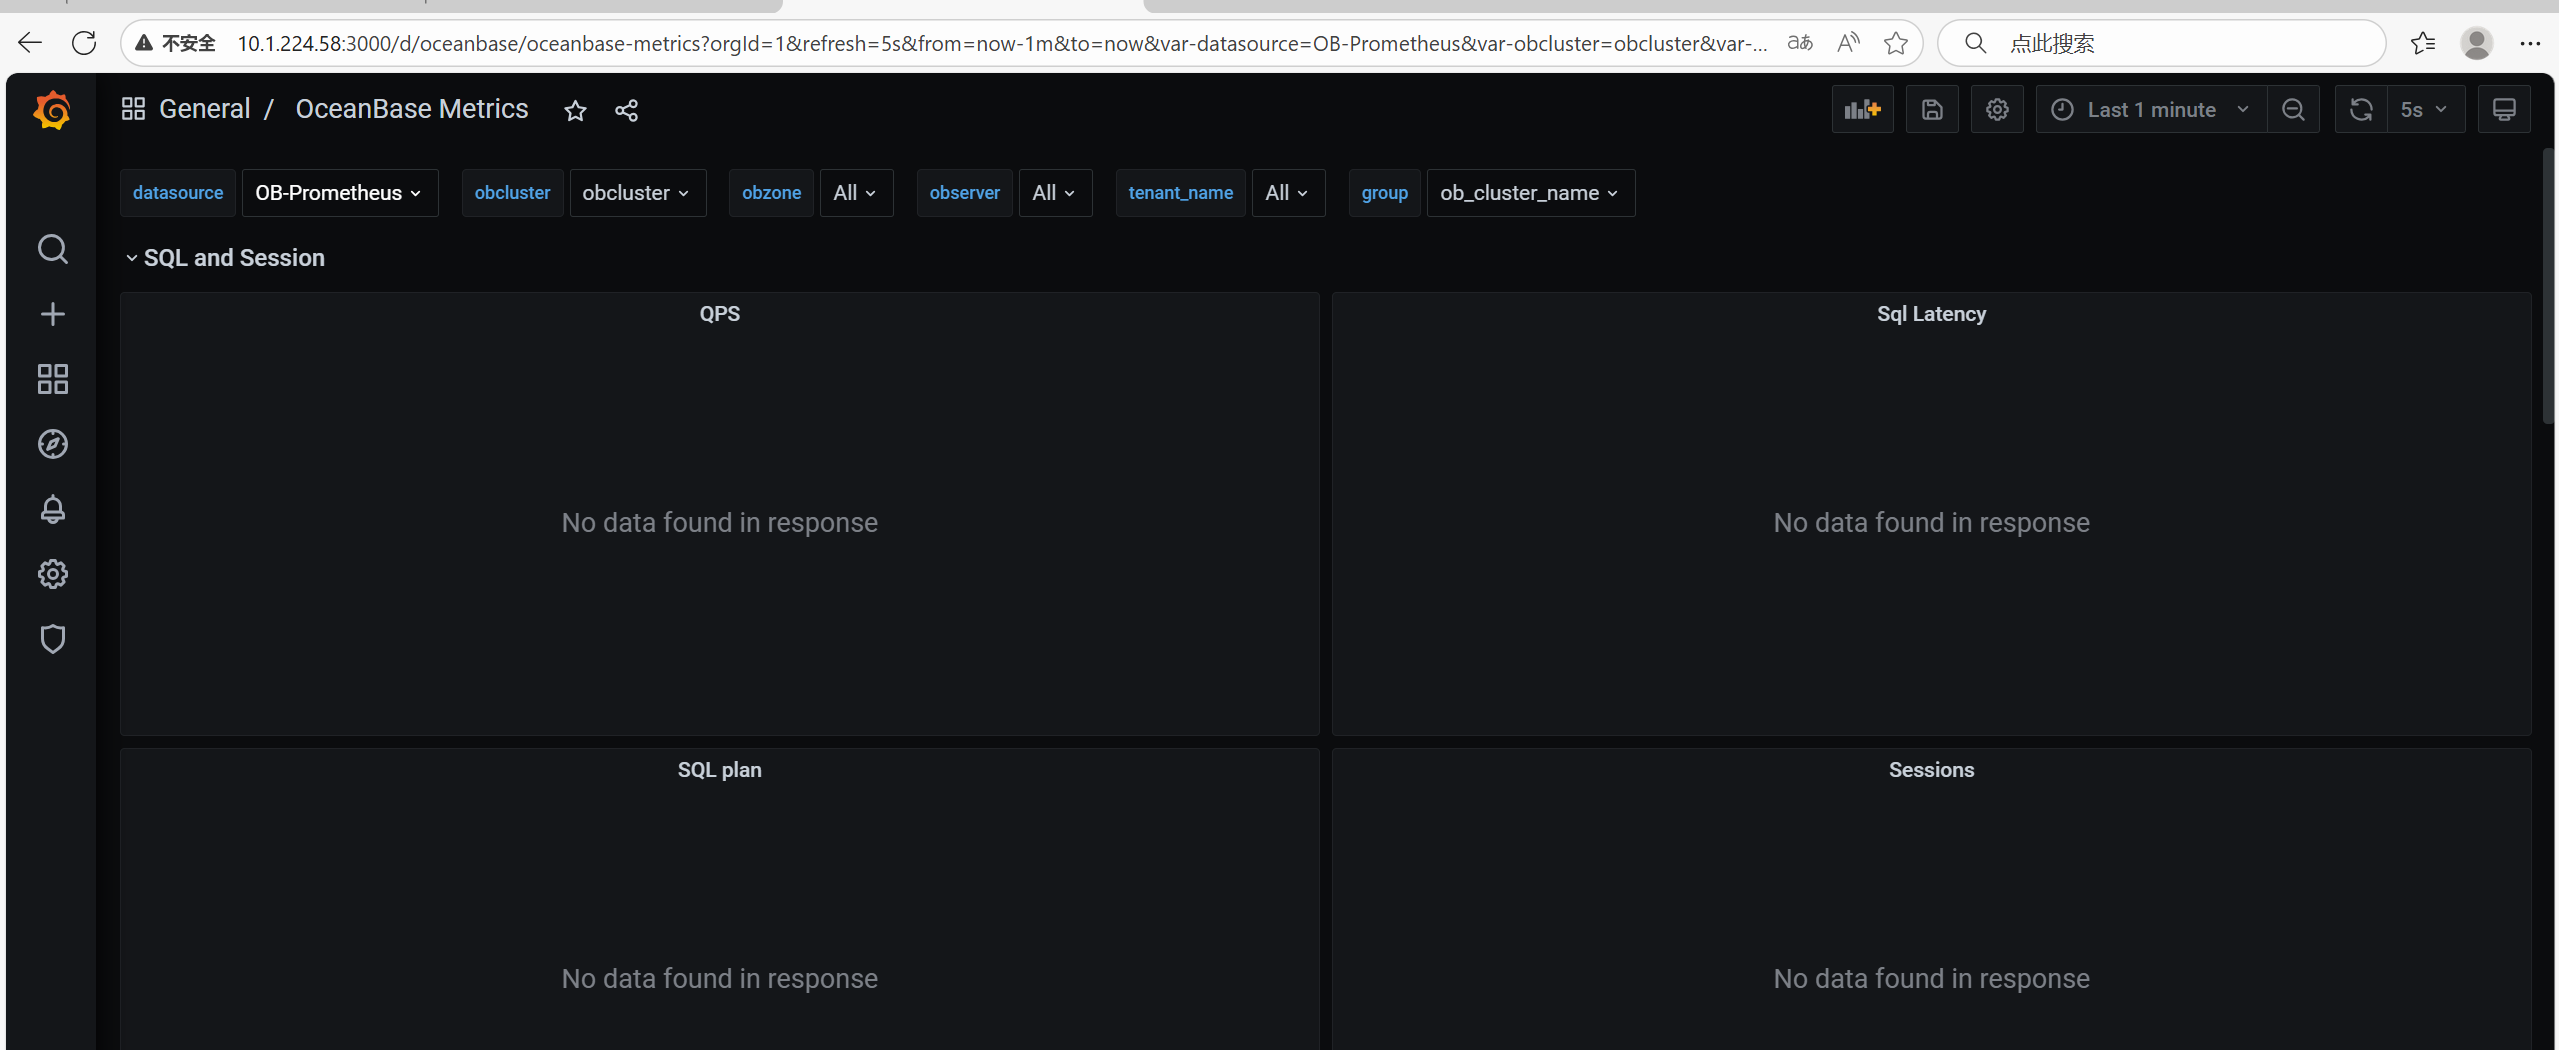2559x1050 pixels.
Task: Click the QPS panel title
Action: 719,314
